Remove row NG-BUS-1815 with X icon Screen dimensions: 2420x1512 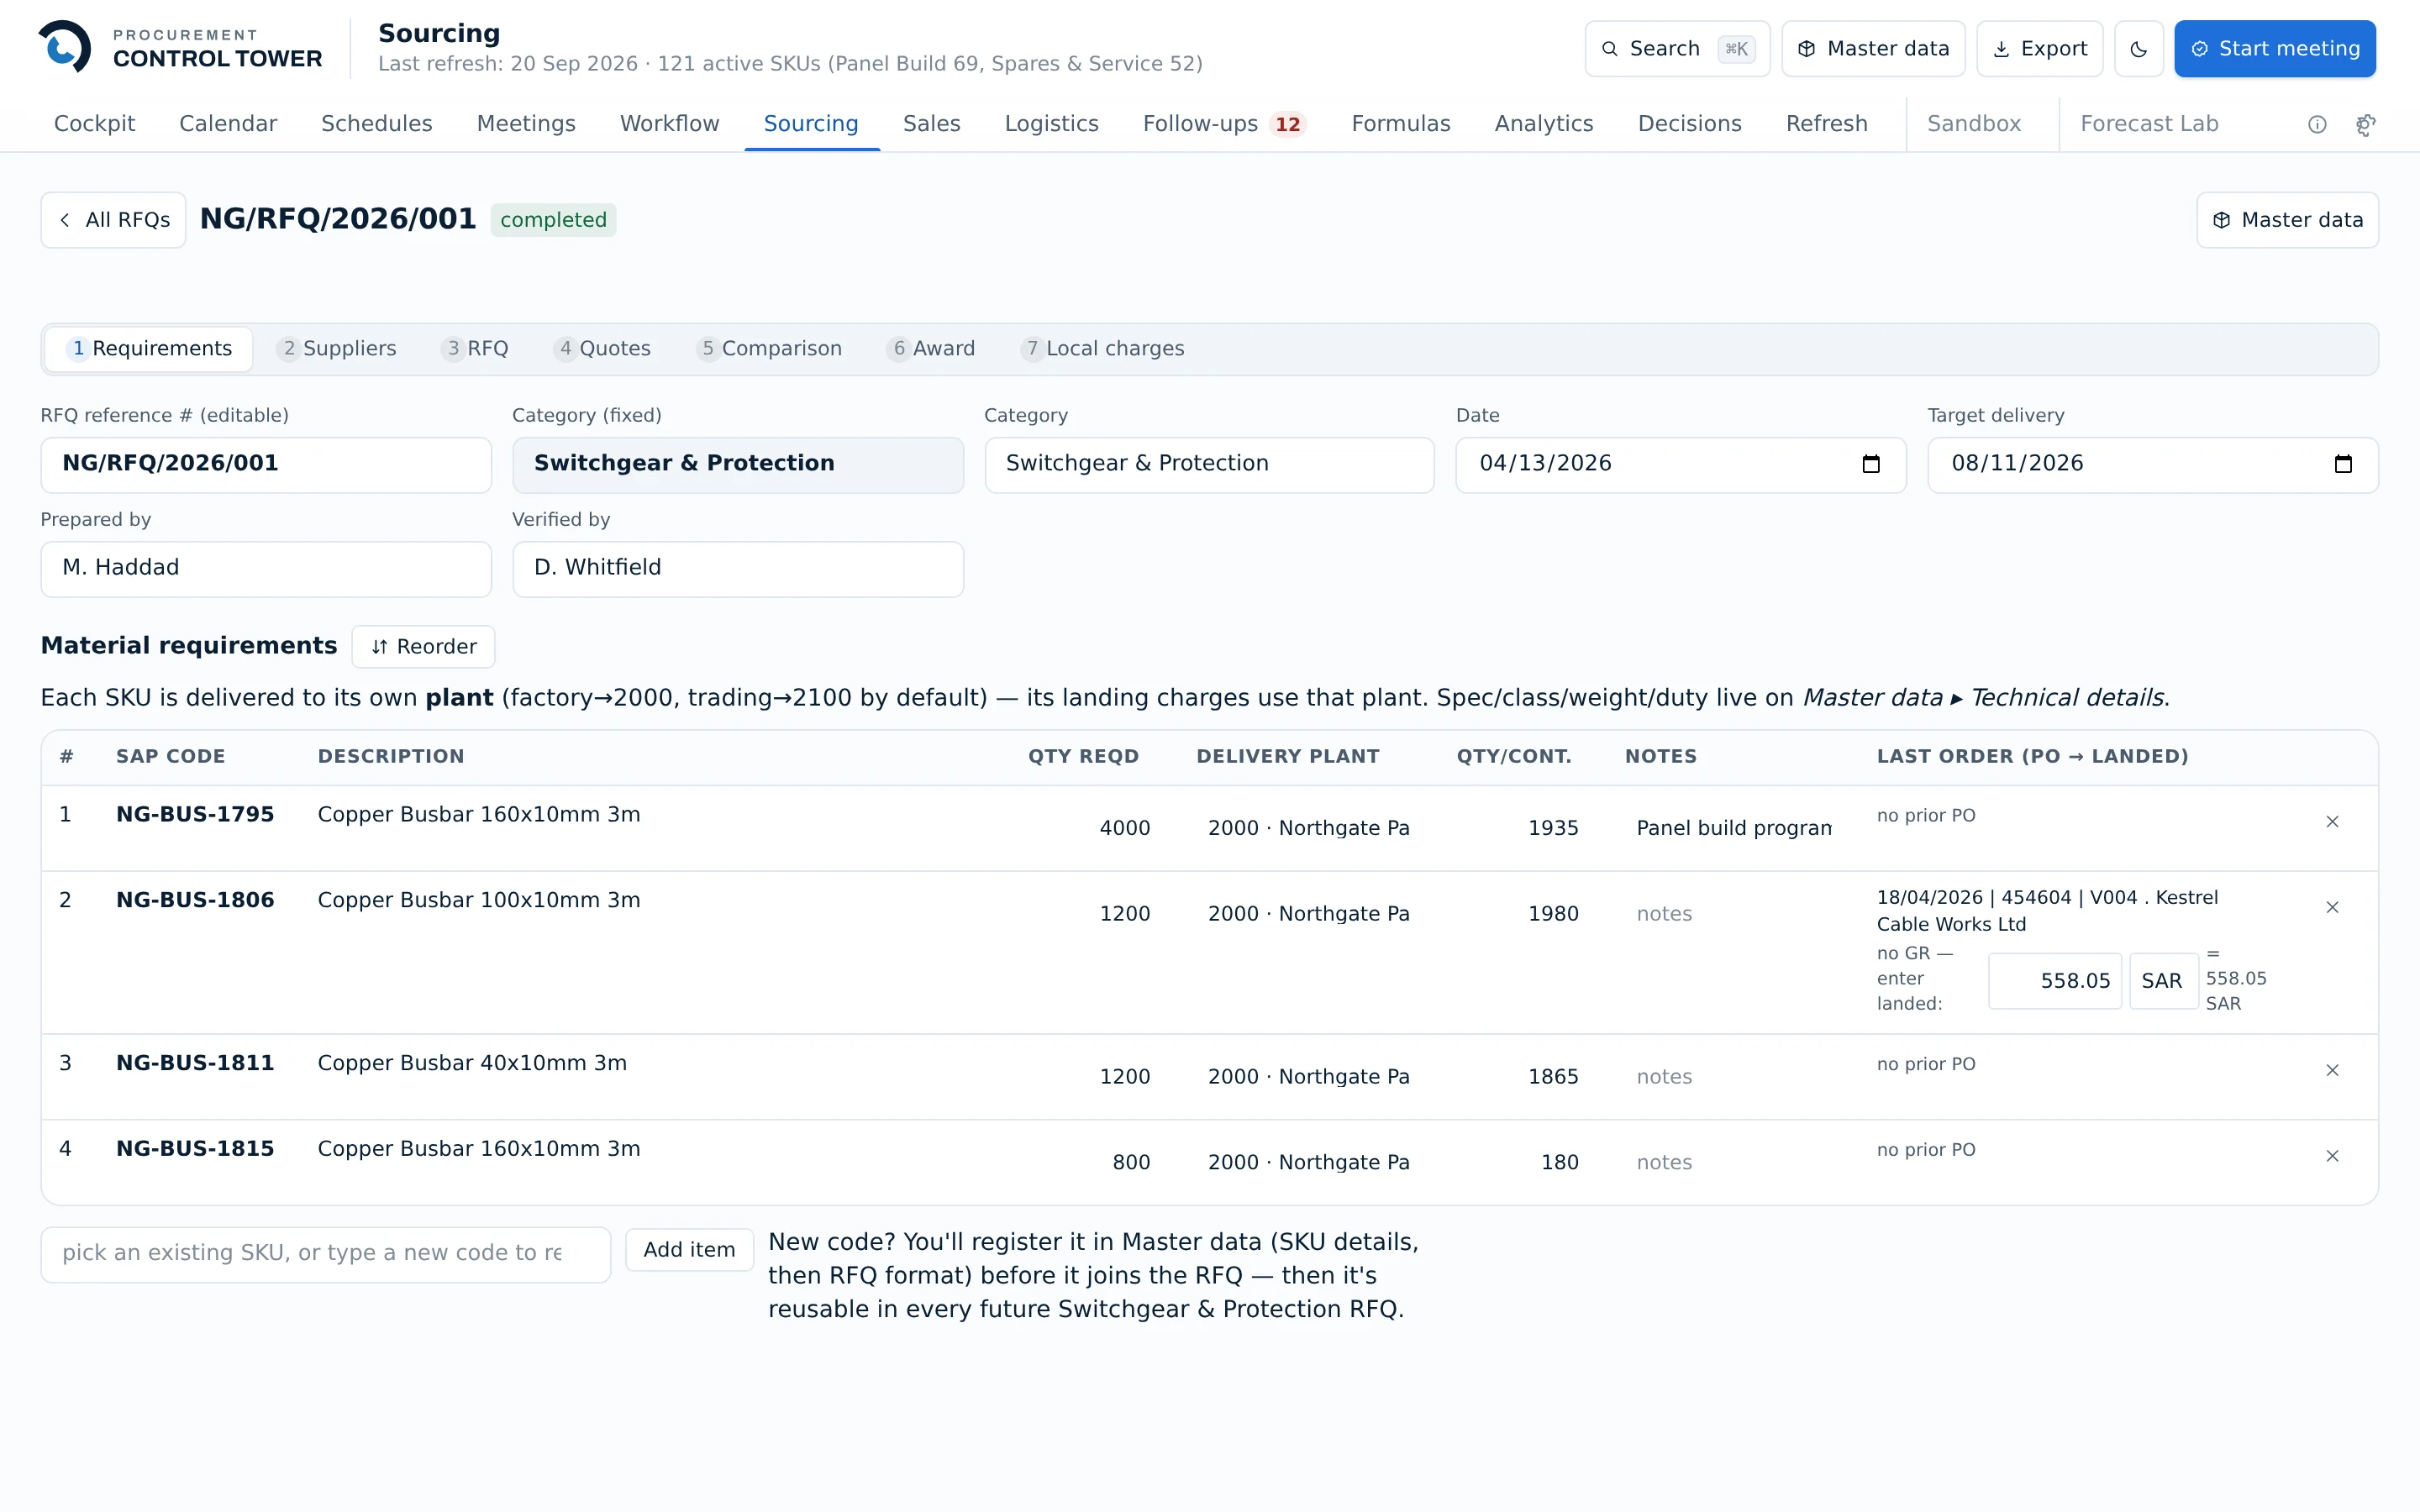pos(2332,1157)
